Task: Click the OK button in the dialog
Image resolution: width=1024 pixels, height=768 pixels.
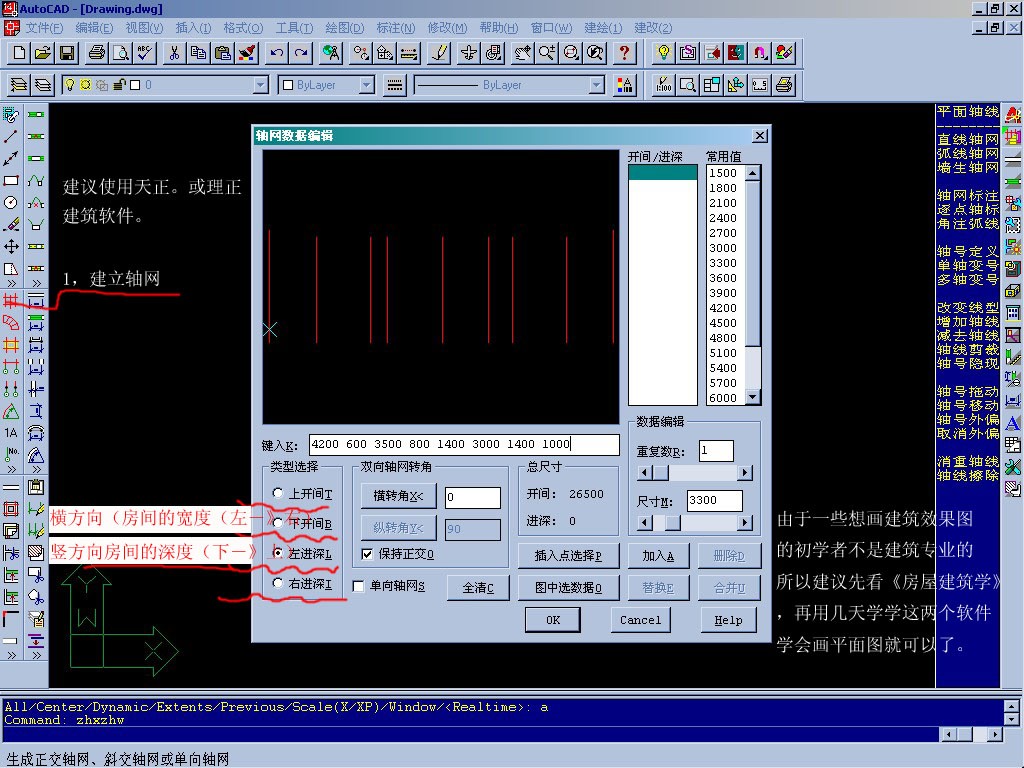Action: click(x=552, y=620)
